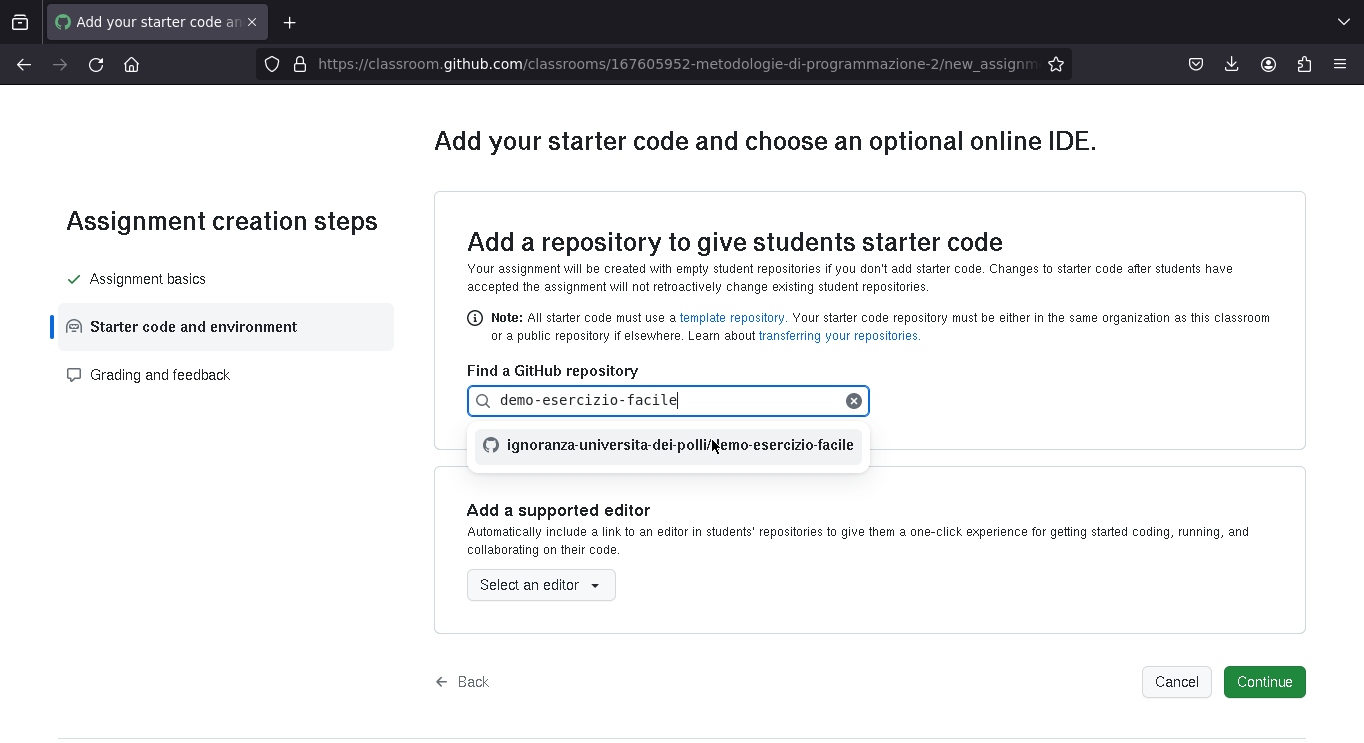Go back to the previous page

tap(24, 64)
